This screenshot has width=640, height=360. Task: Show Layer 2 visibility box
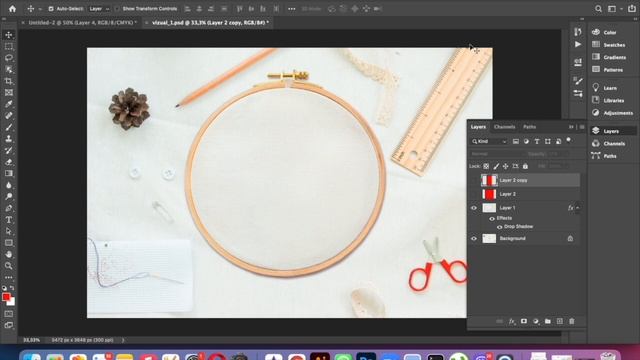pos(474,194)
